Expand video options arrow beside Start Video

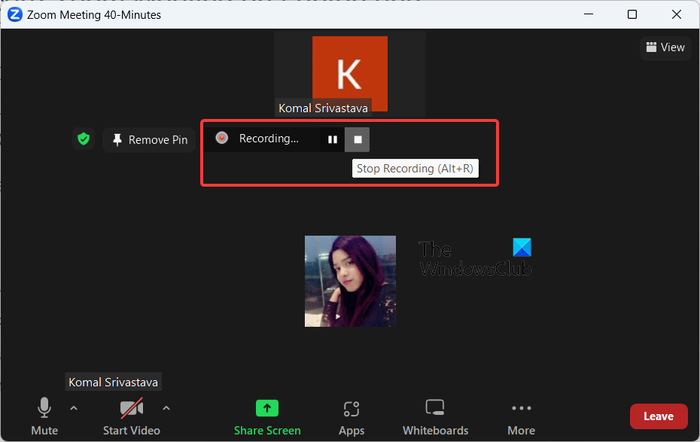click(166, 408)
